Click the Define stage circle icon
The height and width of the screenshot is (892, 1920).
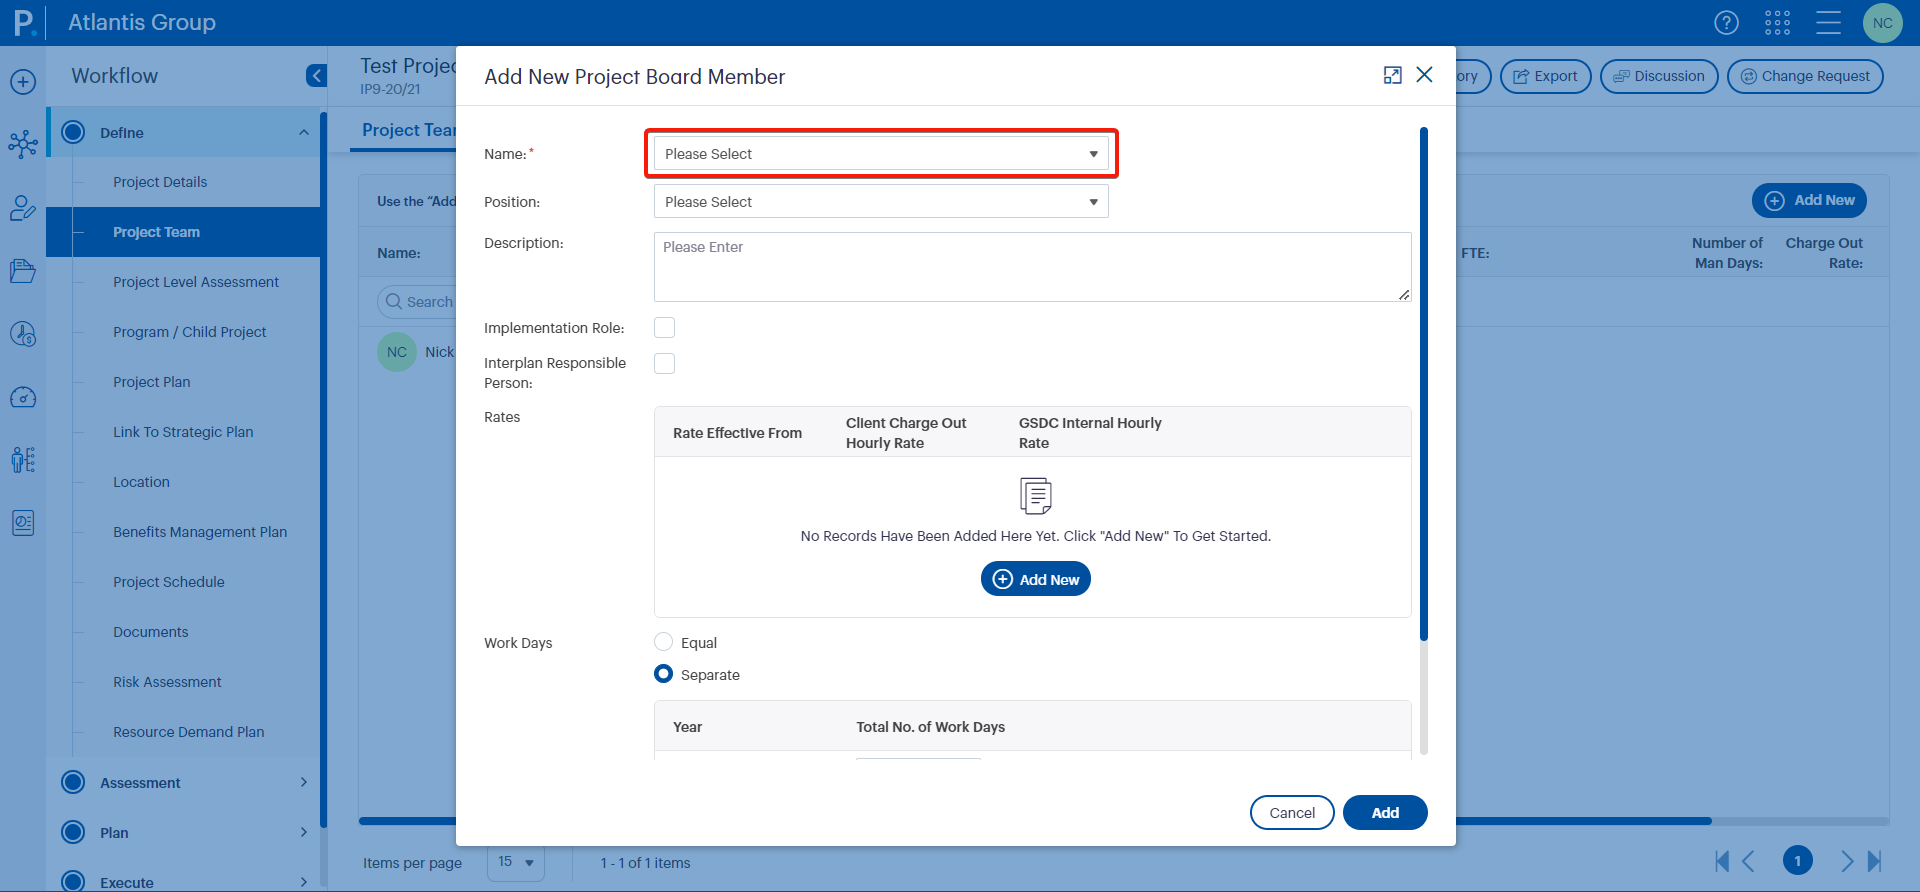pos(73,132)
